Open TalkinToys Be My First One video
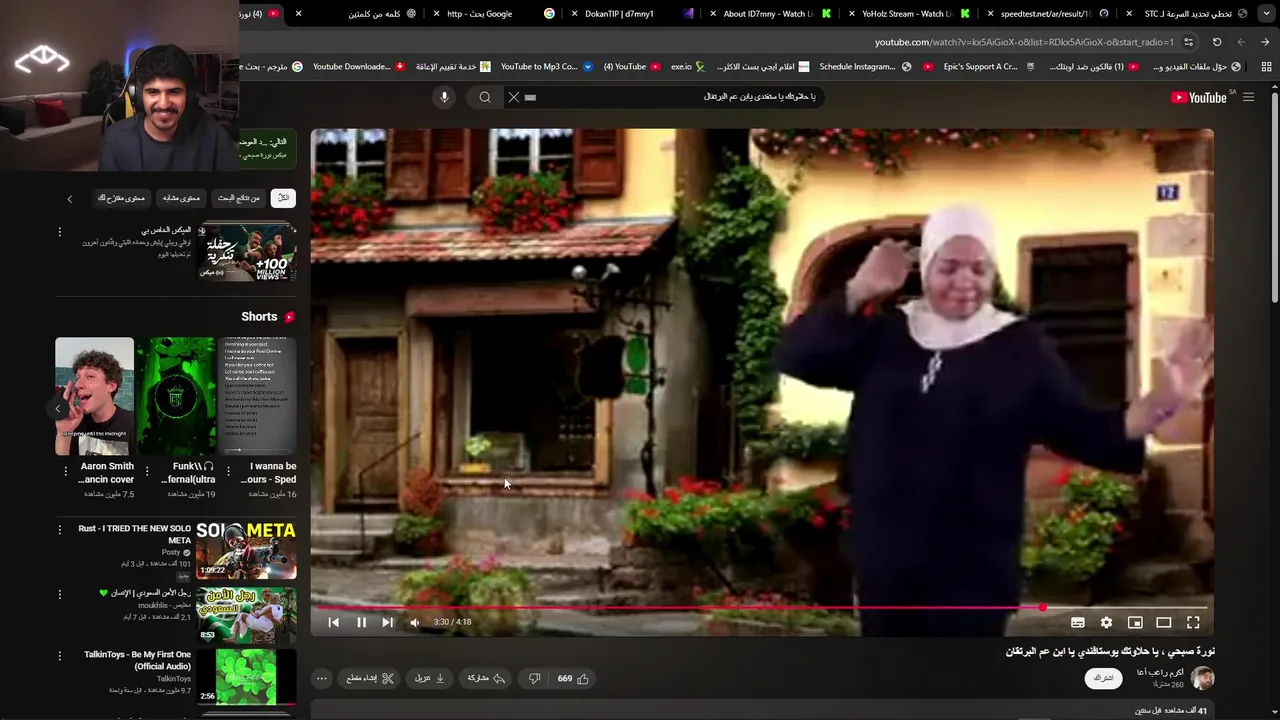The height and width of the screenshot is (720, 1280). [246, 677]
